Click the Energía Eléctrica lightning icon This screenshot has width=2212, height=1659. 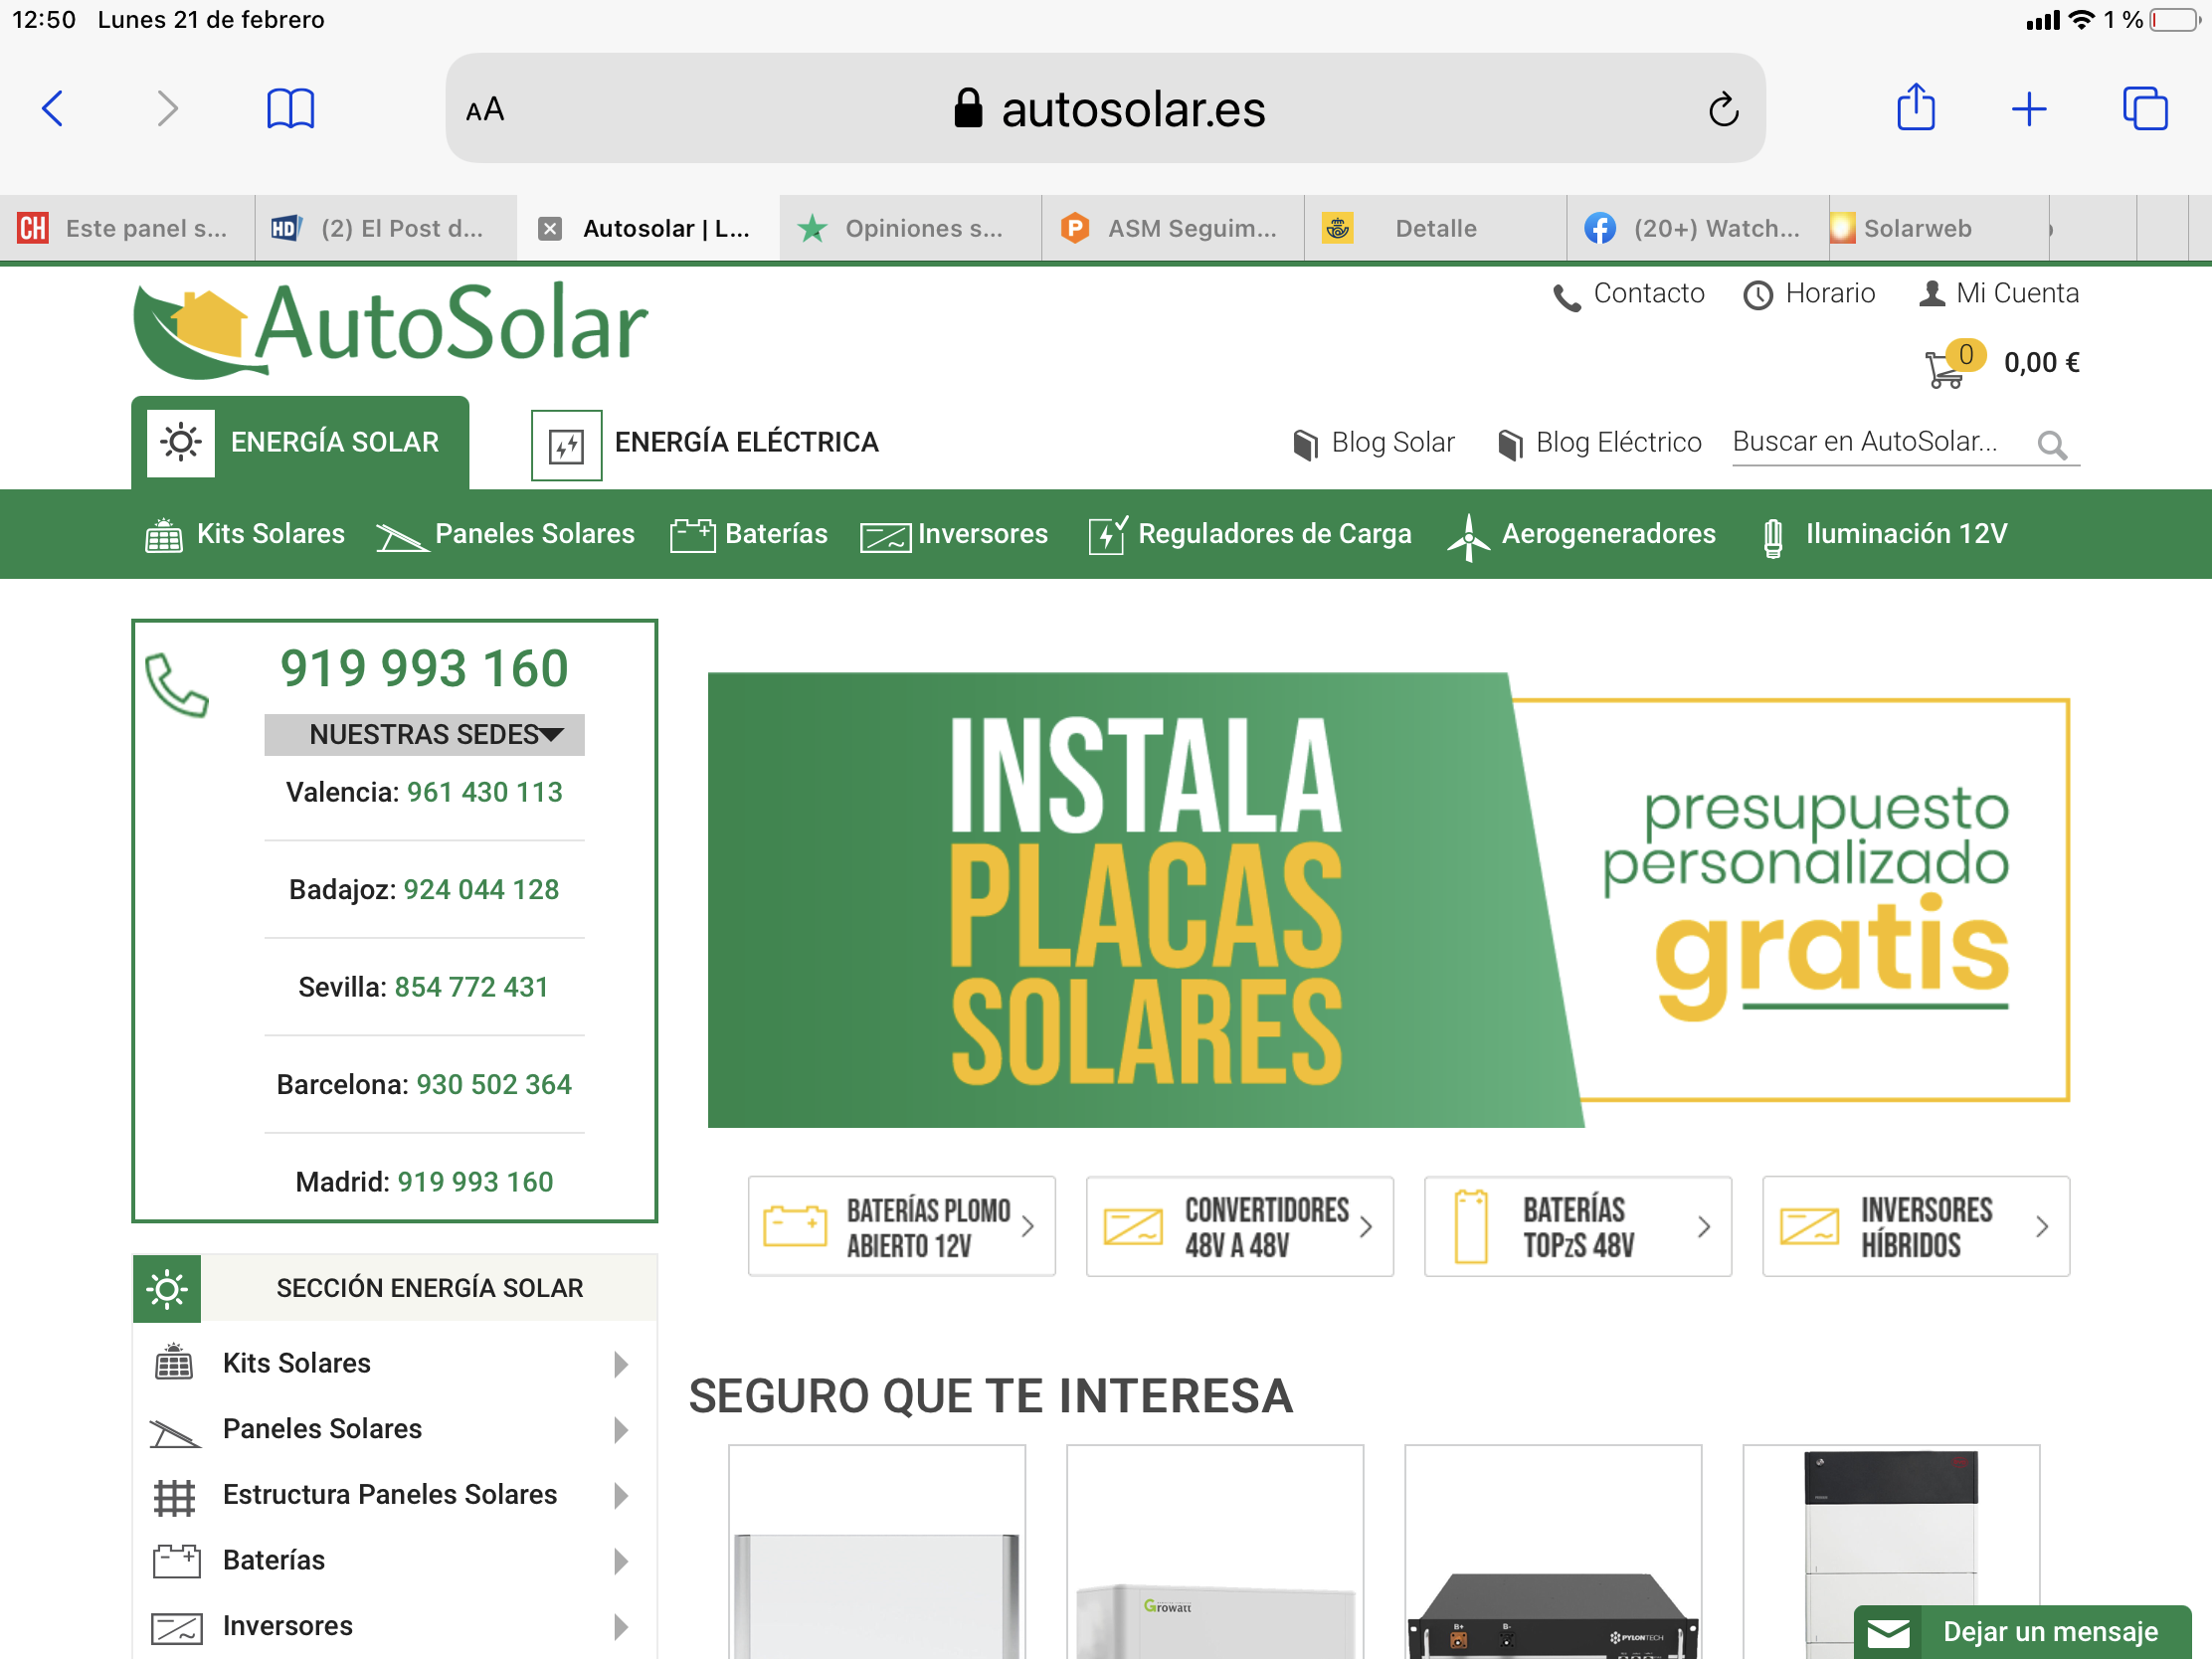coord(566,445)
